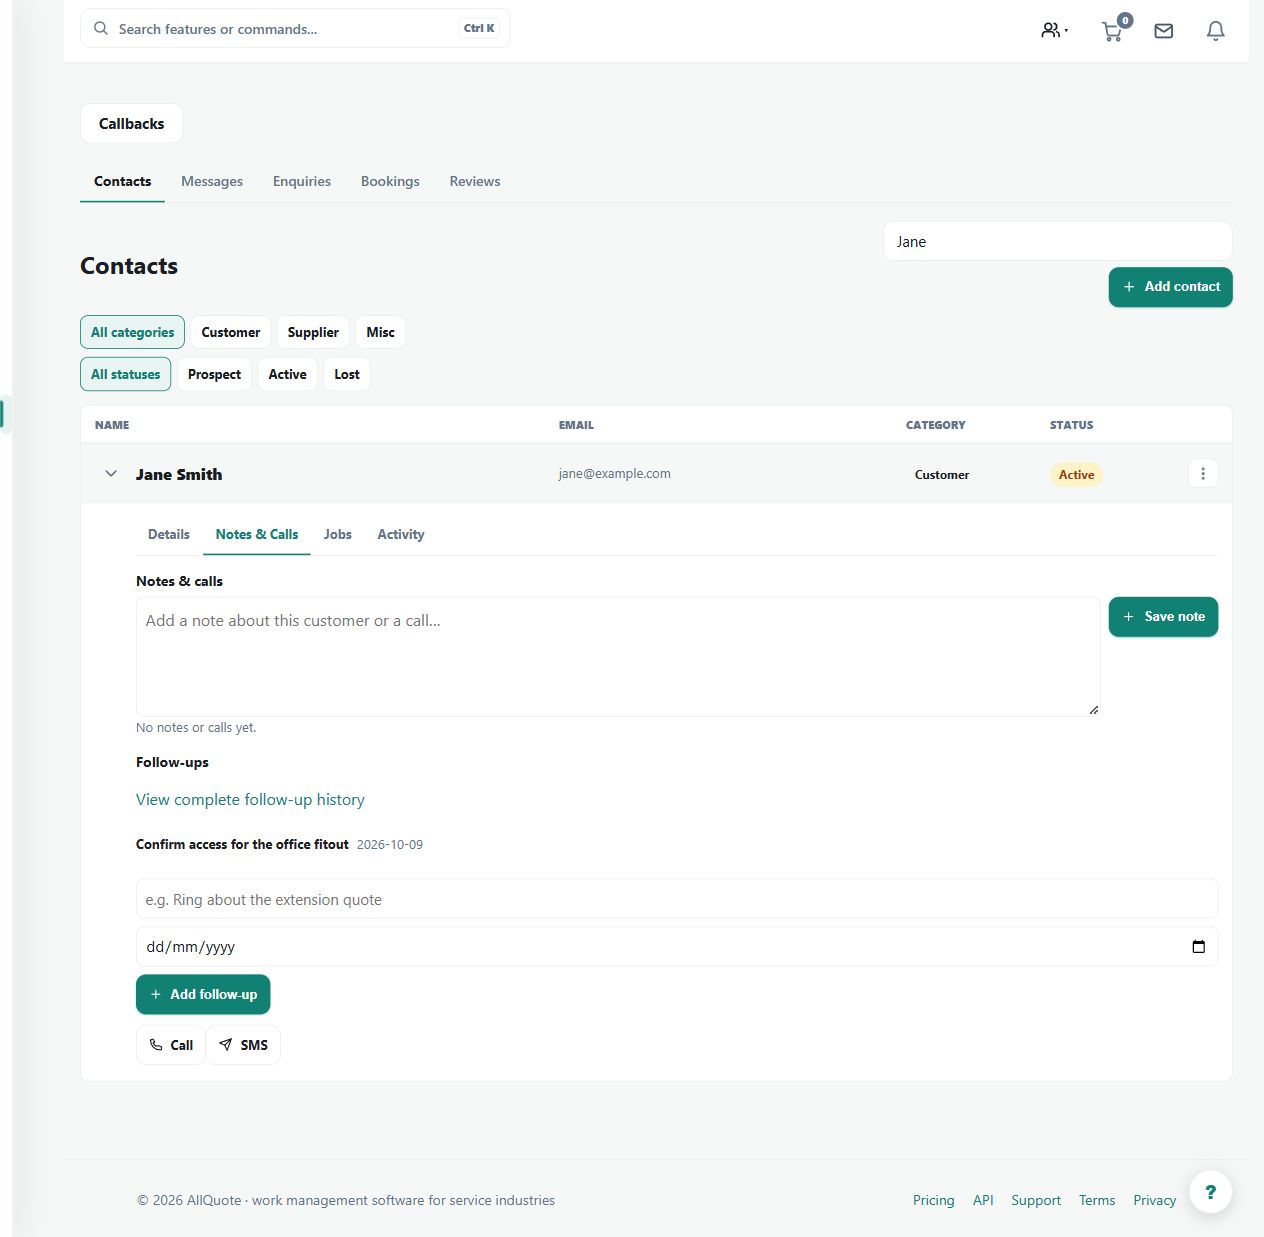Click the note text area
1264x1237 pixels.
(618, 657)
